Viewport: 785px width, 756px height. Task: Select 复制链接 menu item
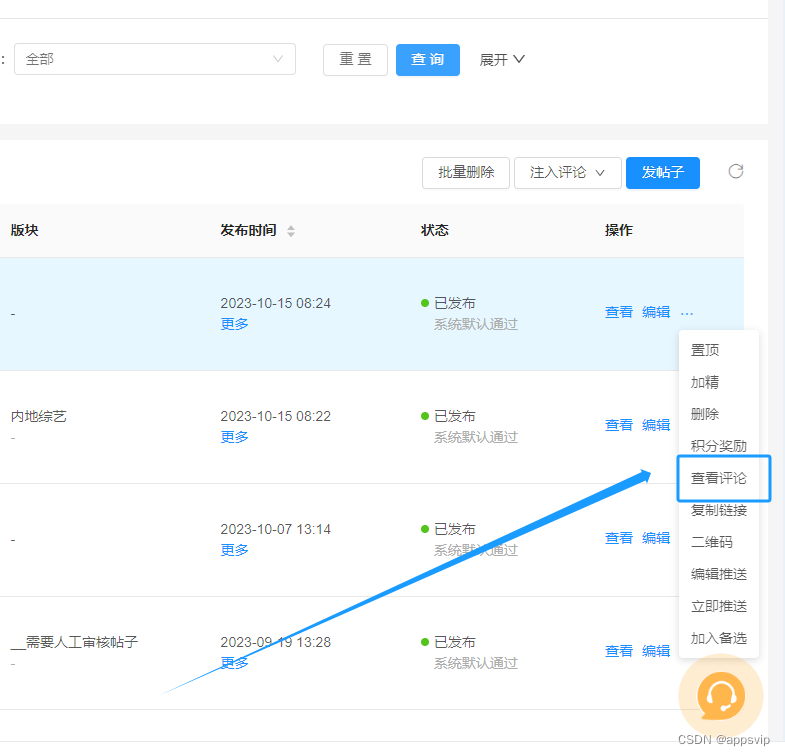718,510
